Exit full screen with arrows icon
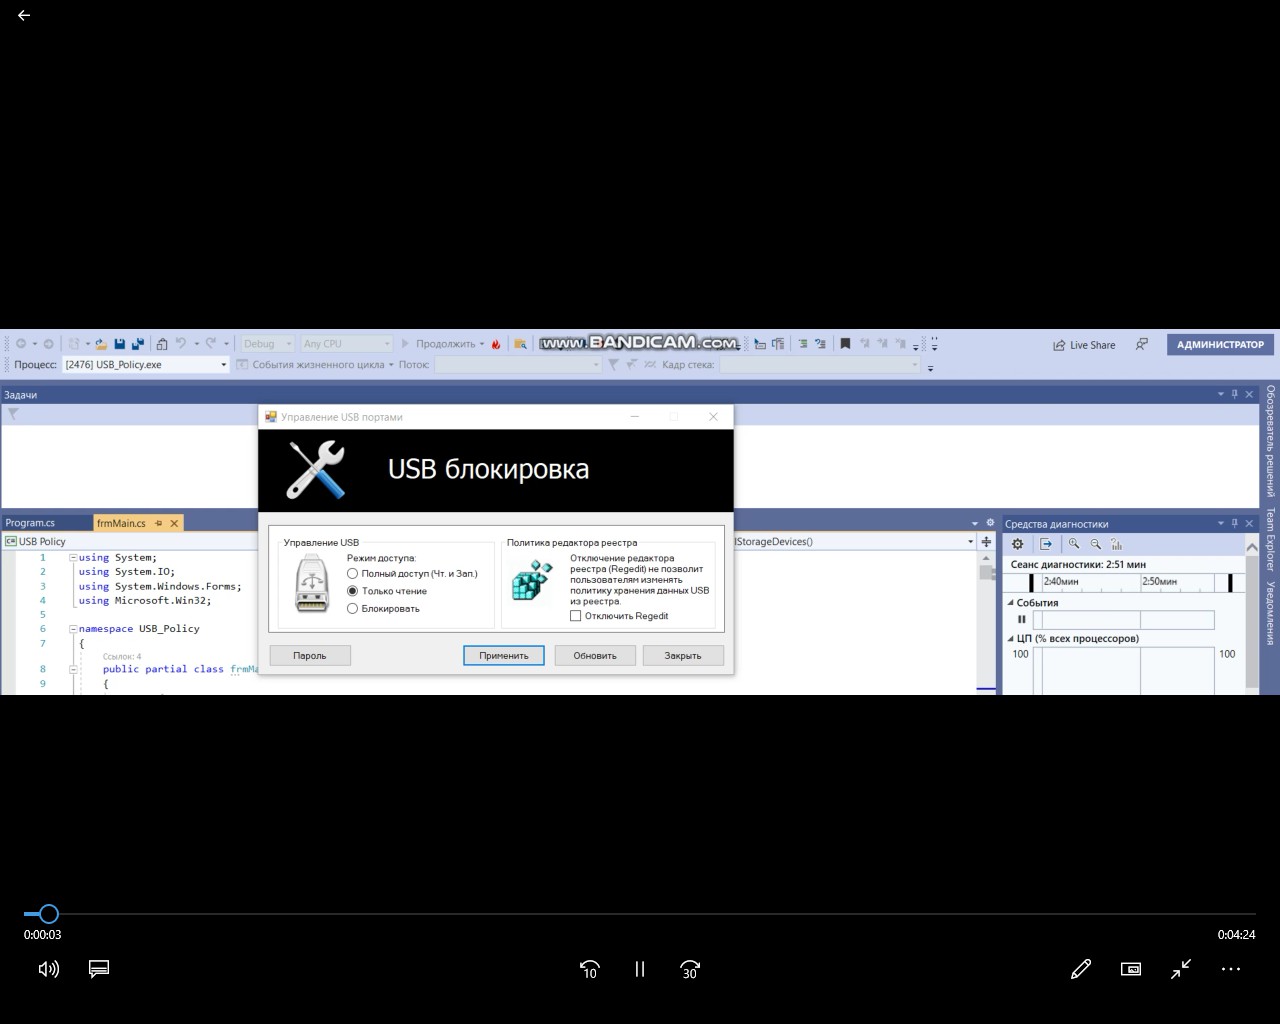The width and height of the screenshot is (1280, 1024). [x=1181, y=969]
